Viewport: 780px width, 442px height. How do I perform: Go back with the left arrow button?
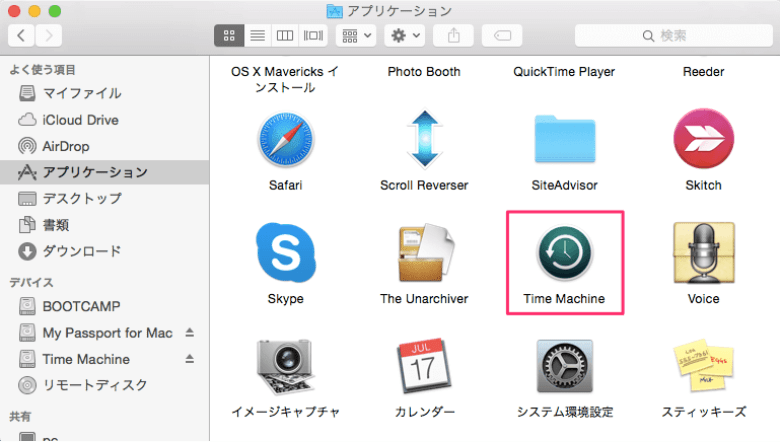click(x=21, y=35)
